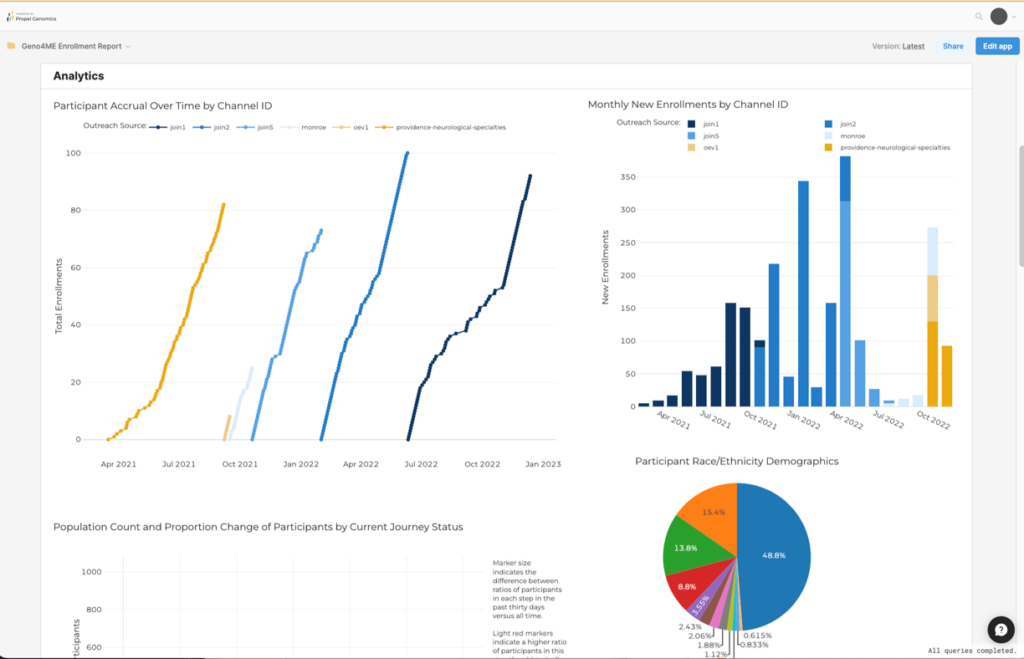Click the join1 color swatch in bar legend
Image resolution: width=1024 pixels, height=659 pixels.
[691, 123]
